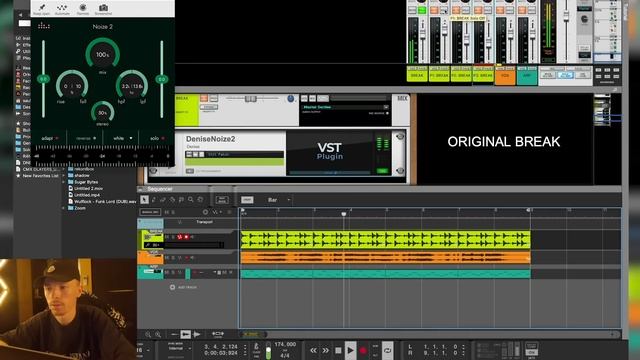Select the Eraser tool in sequencer

(163, 200)
